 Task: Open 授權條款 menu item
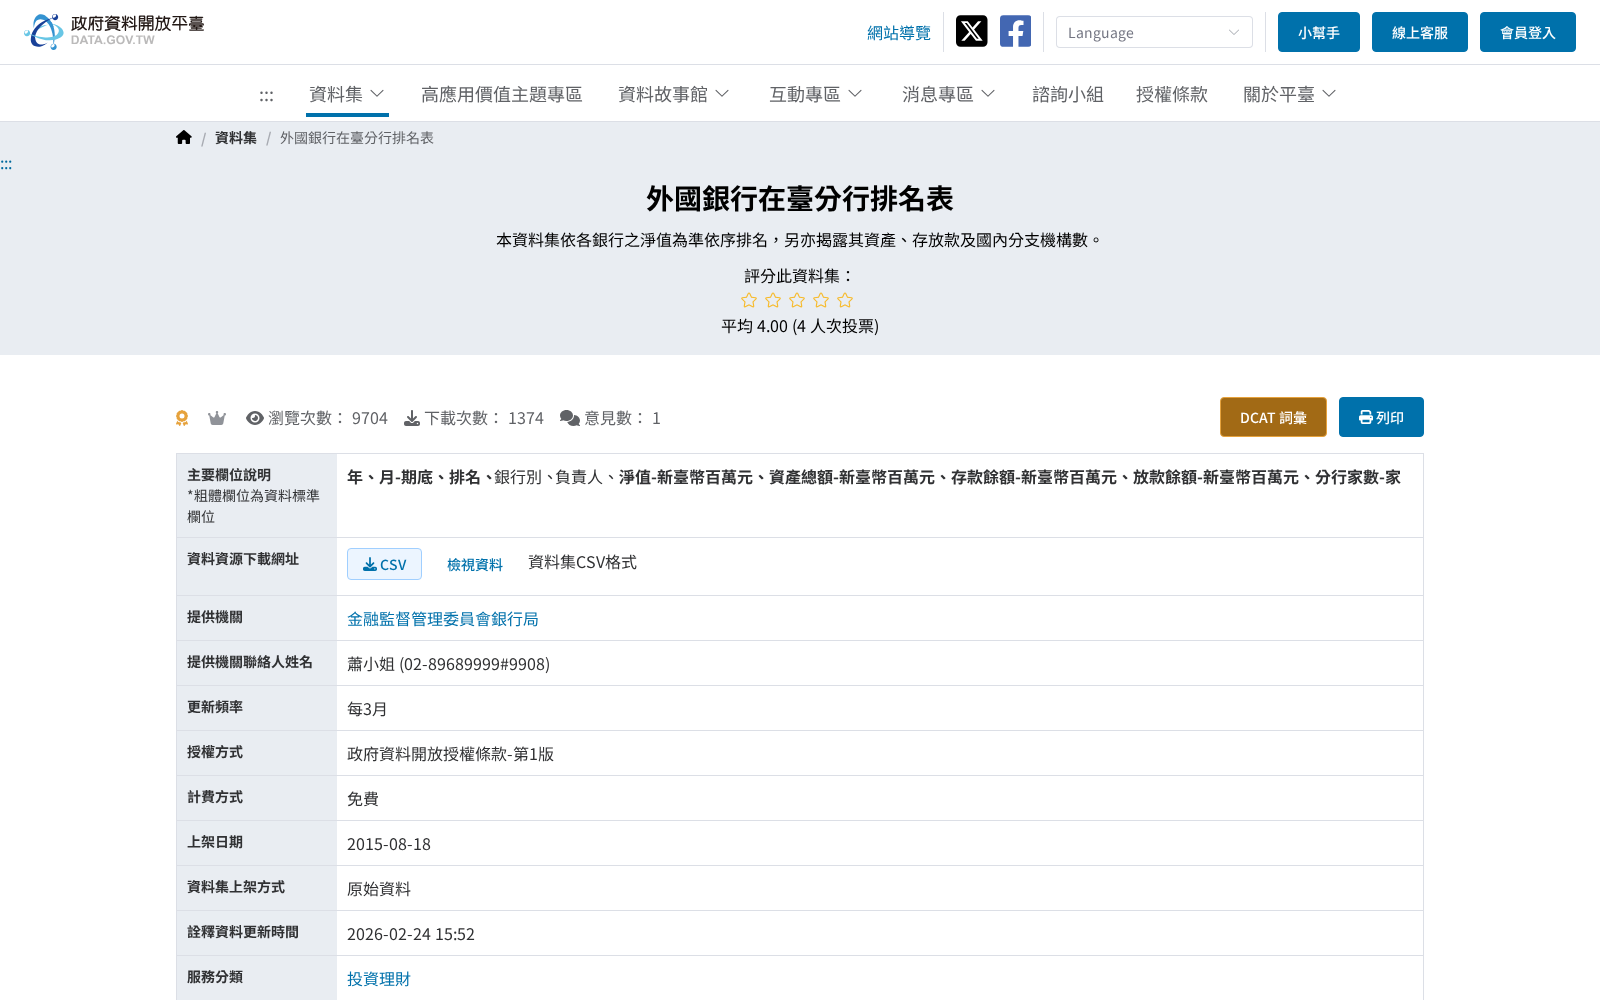[1172, 94]
